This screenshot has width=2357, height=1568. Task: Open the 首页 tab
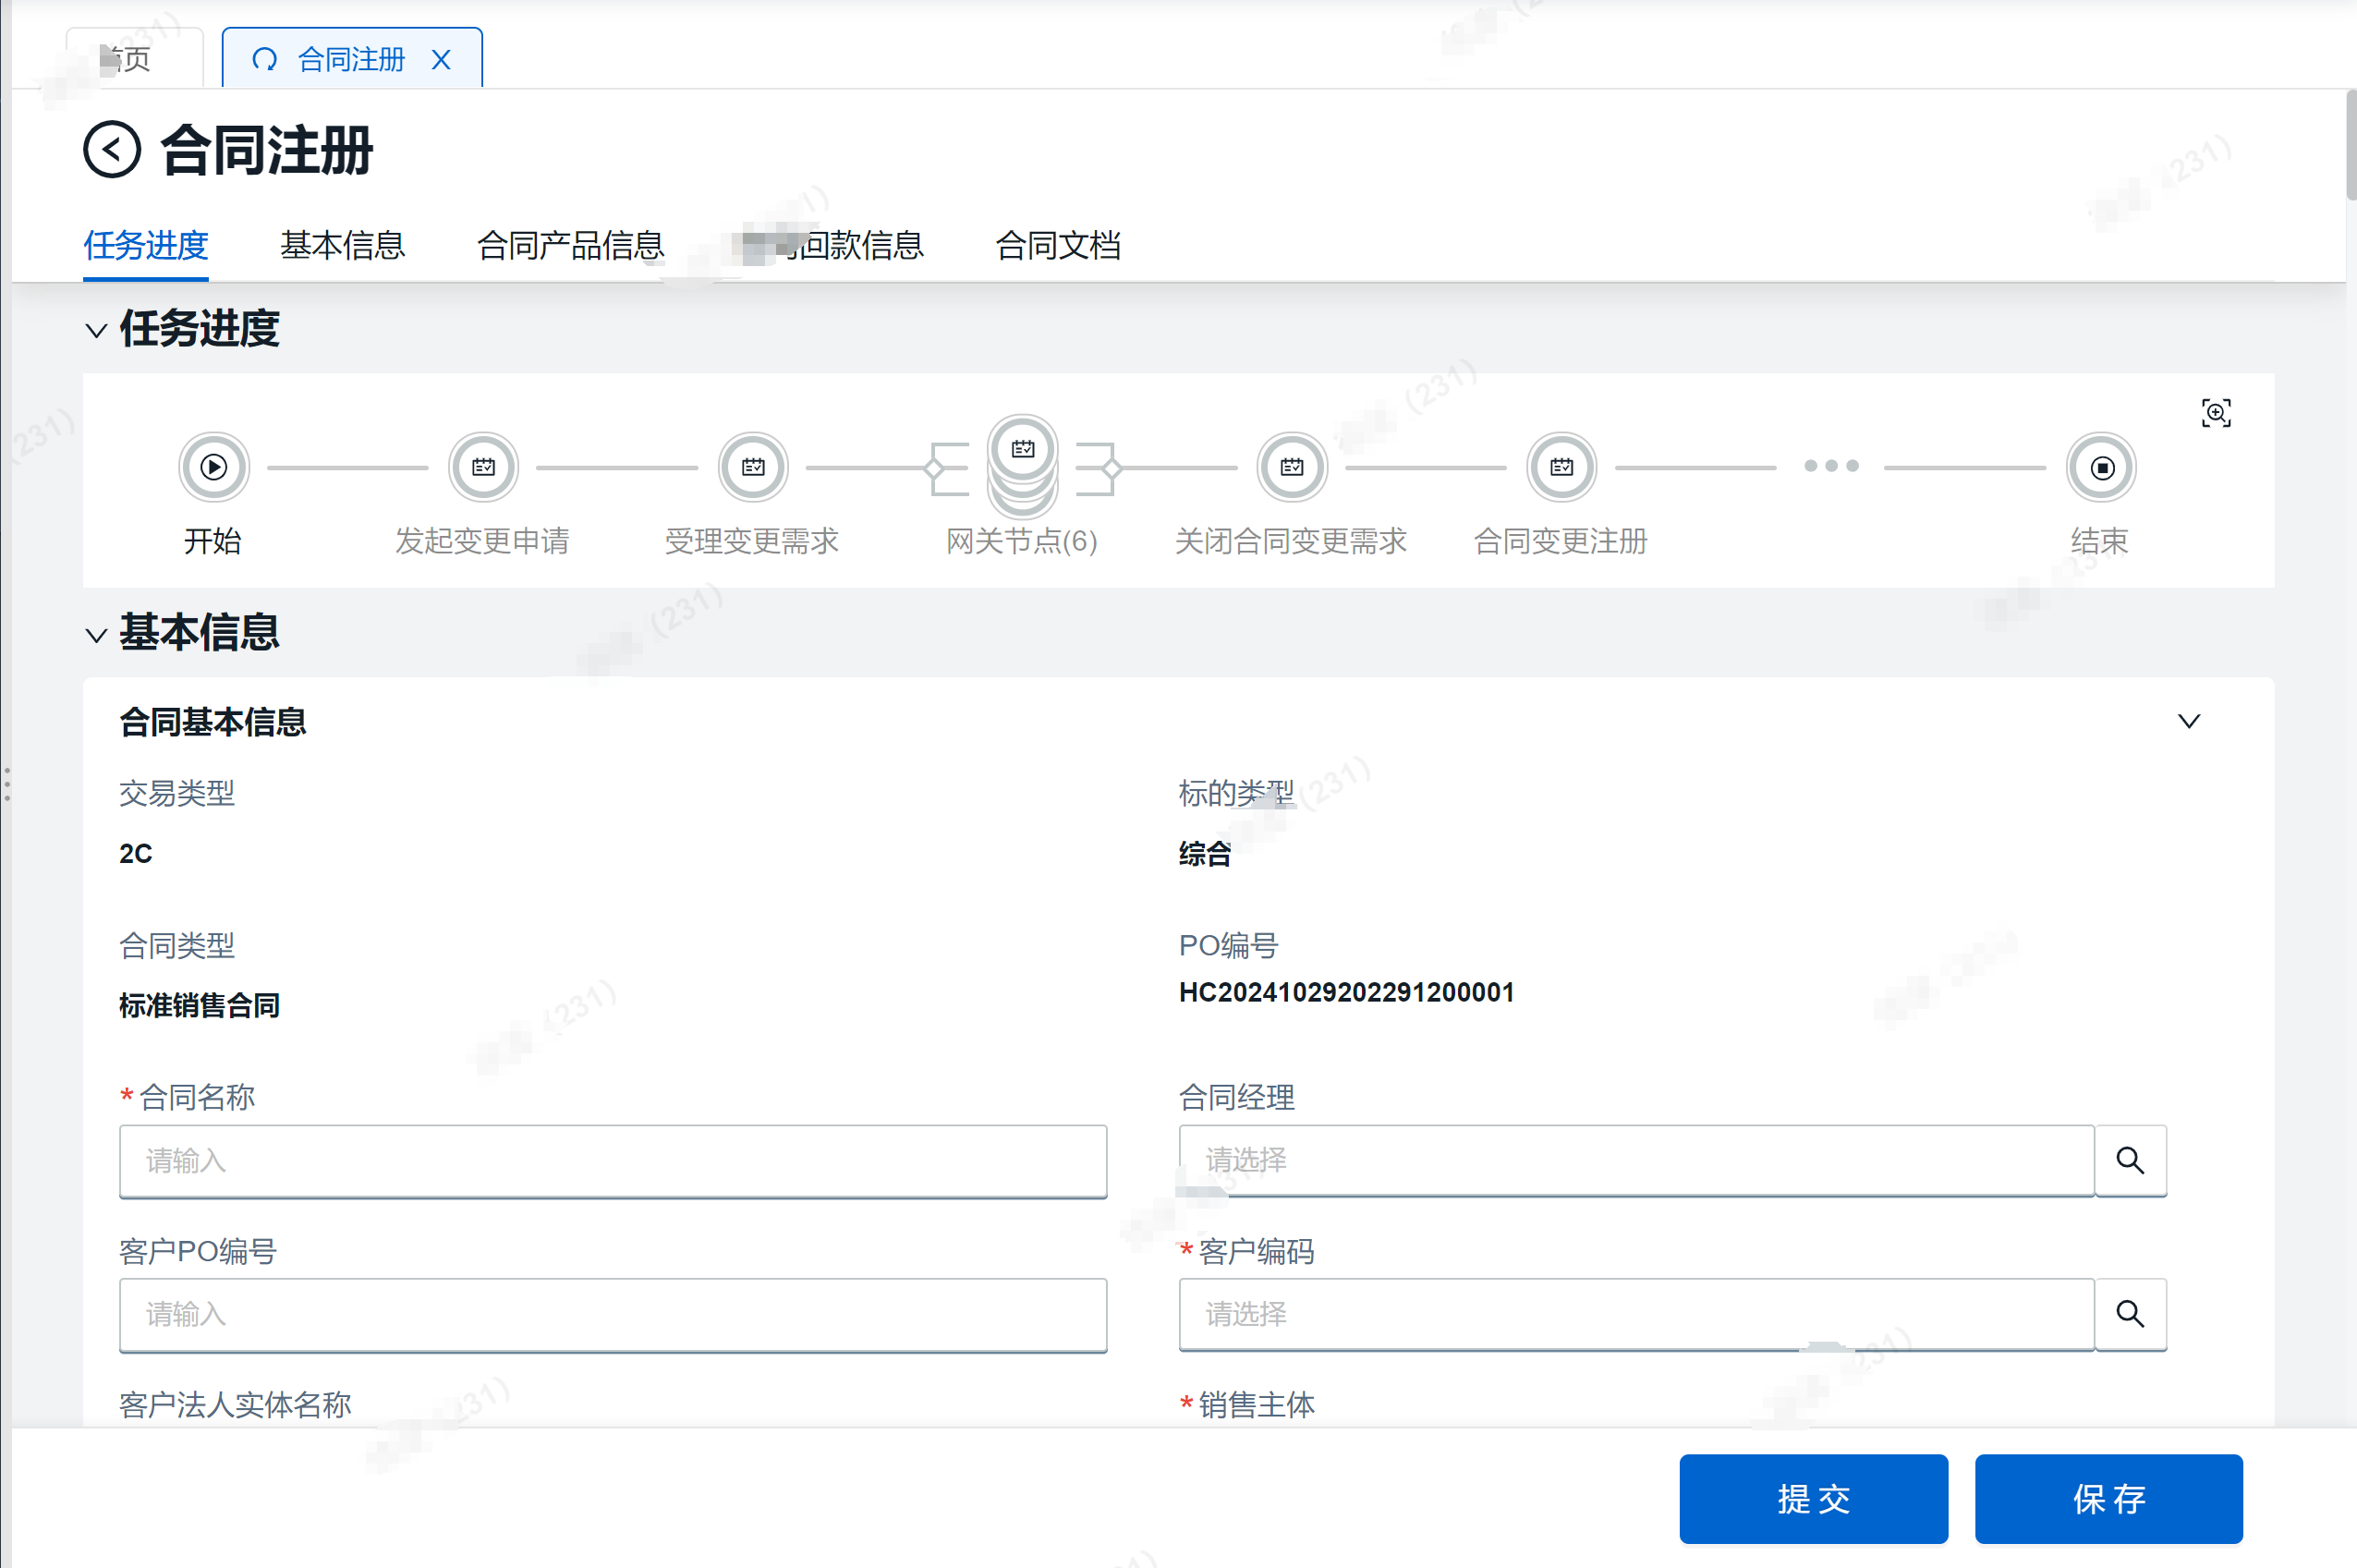tap(134, 59)
